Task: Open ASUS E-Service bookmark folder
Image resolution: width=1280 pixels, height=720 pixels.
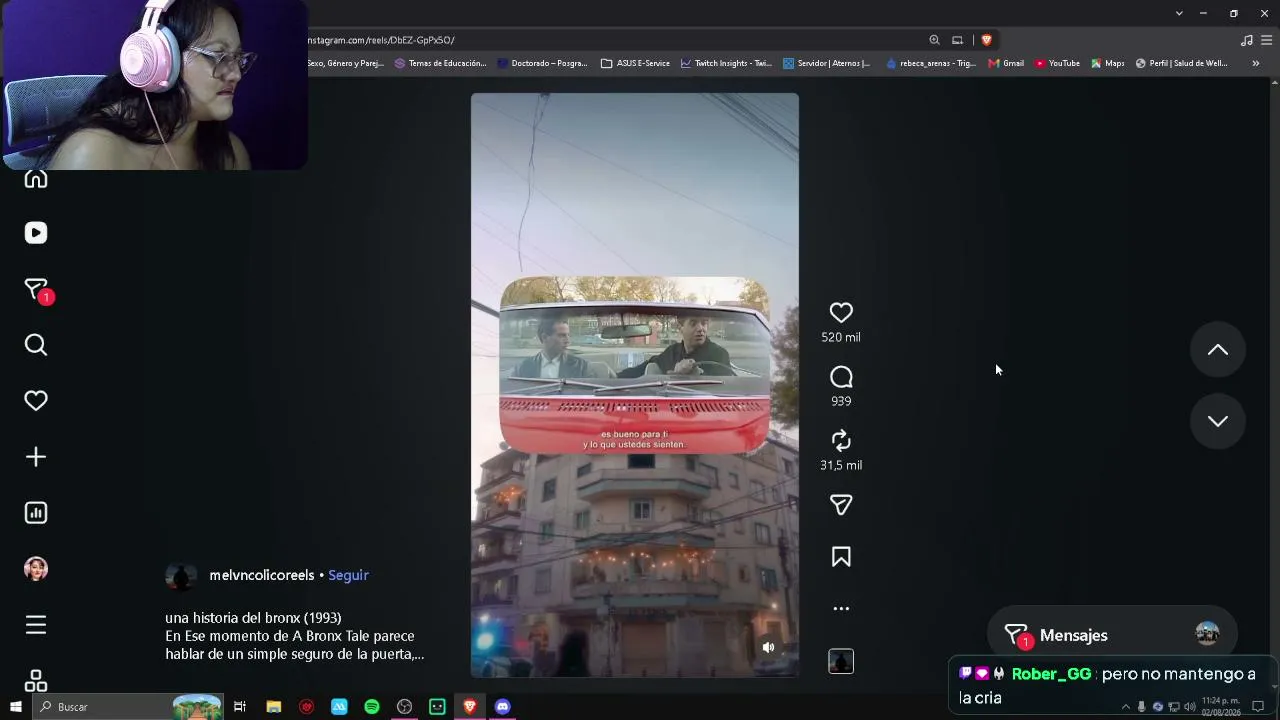Action: pyautogui.click(x=635, y=63)
